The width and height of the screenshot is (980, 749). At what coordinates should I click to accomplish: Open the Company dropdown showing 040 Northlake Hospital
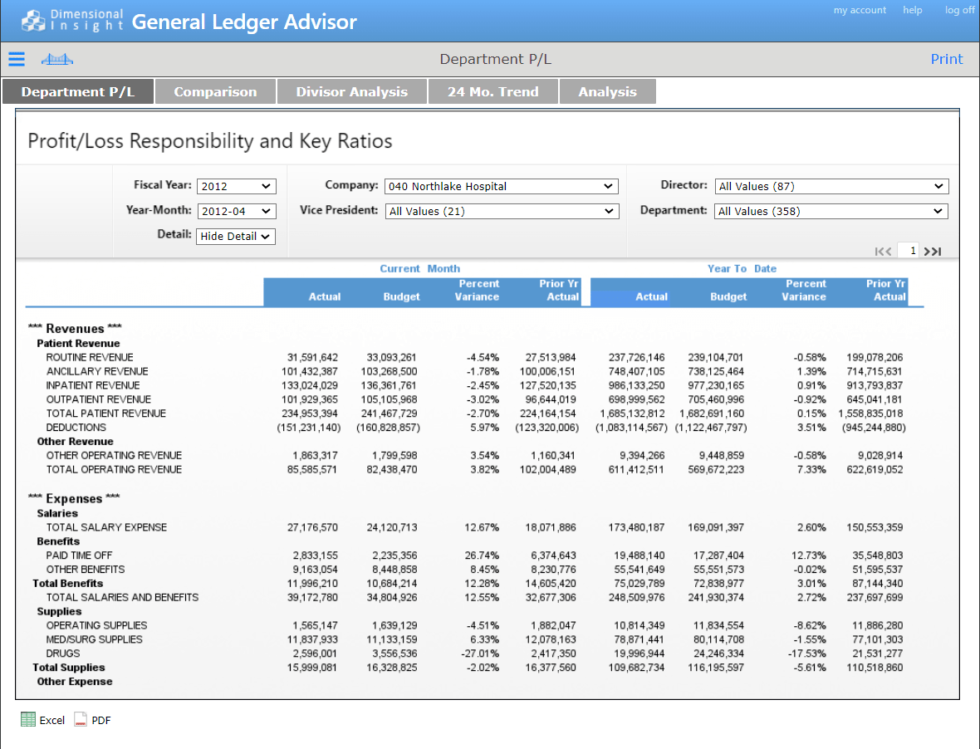(501, 186)
